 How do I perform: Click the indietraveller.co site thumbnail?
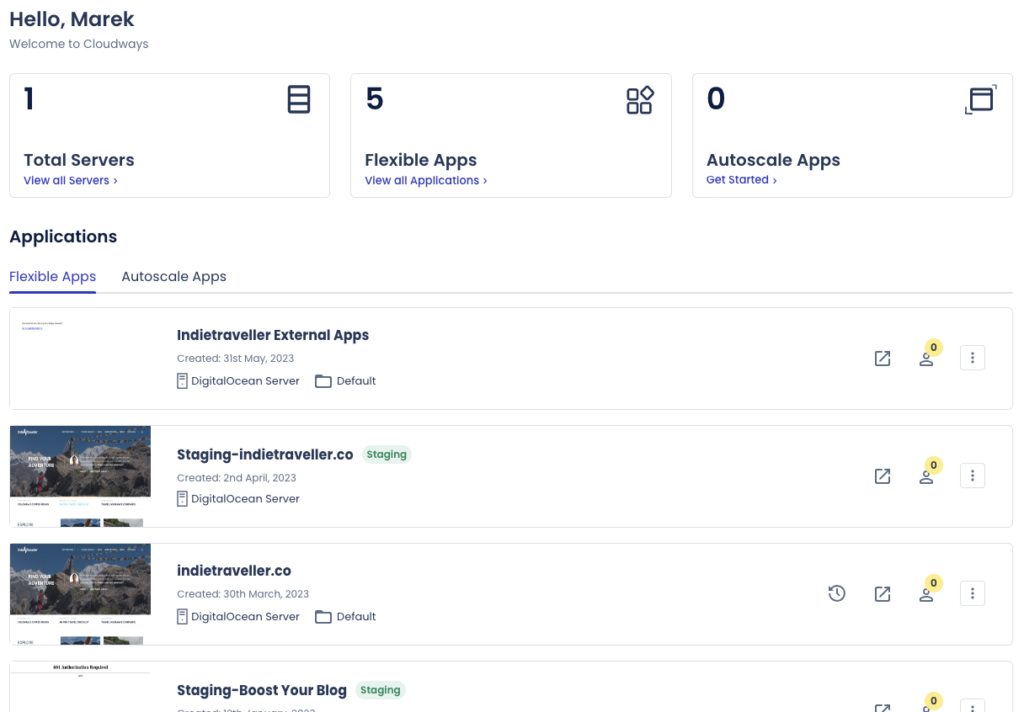(80, 594)
